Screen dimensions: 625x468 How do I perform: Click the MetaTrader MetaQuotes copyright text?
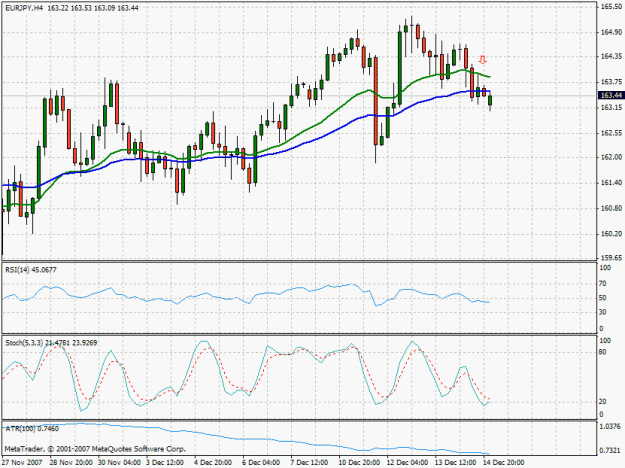(x=95, y=449)
